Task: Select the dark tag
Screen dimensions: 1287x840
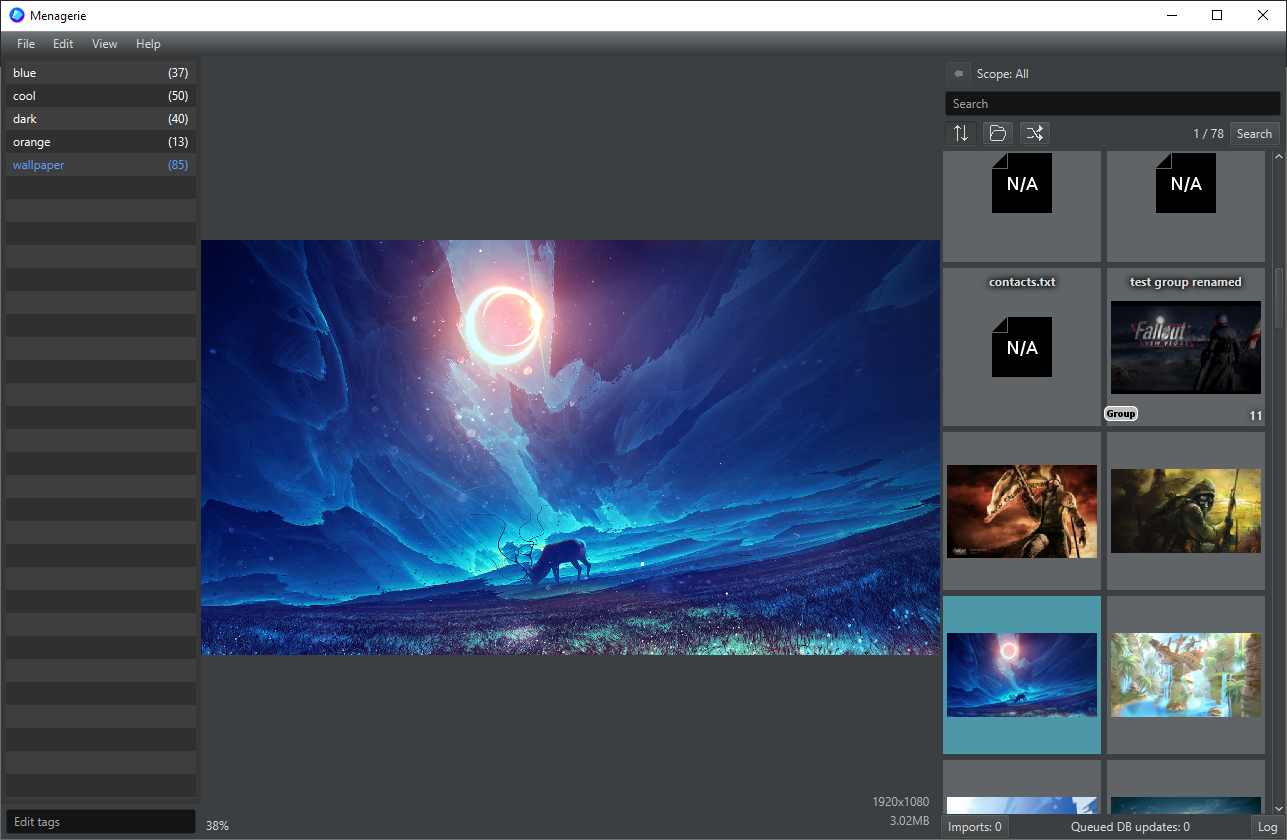Action: pos(101,119)
